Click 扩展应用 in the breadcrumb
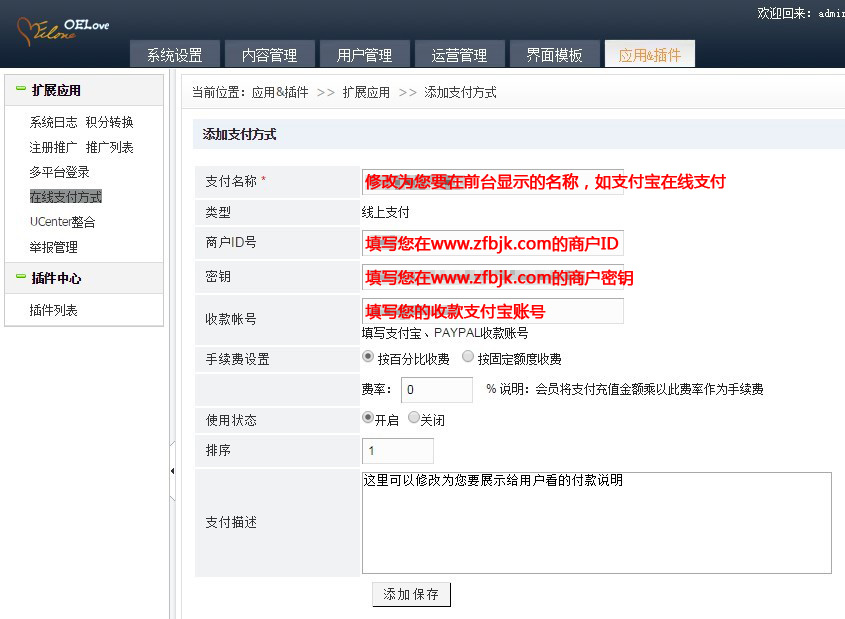 (366, 92)
